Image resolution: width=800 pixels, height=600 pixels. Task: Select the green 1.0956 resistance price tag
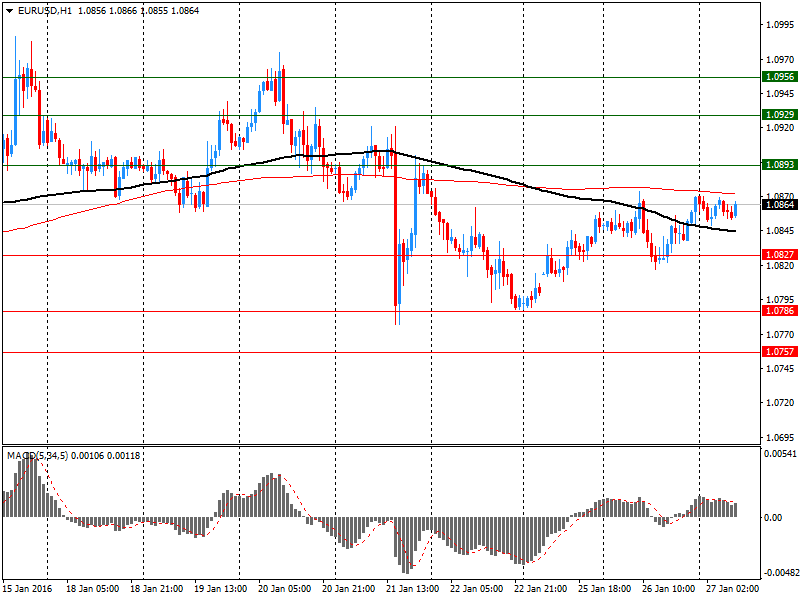779,77
